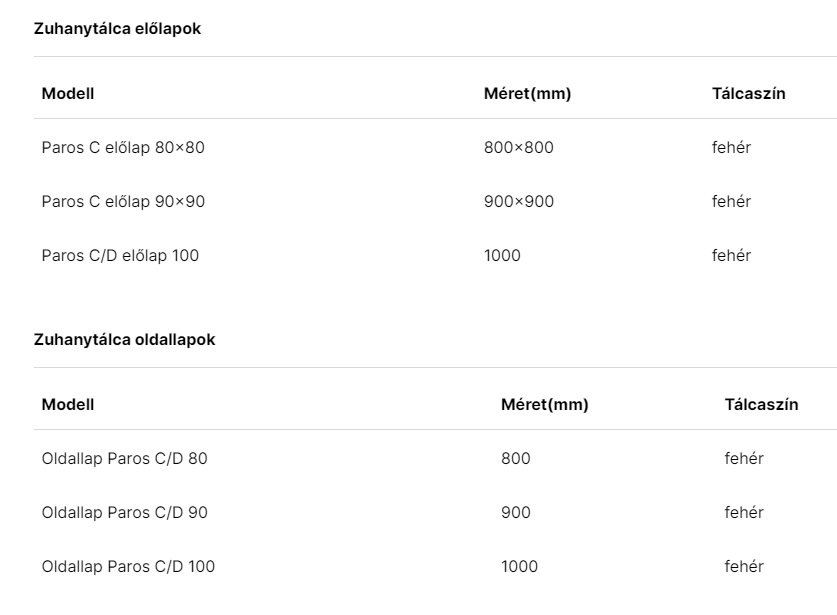This screenshot has height=615, width=837.
Task: Select size 800 in Oldallap Paros C/D 80 row
Action: click(516, 459)
